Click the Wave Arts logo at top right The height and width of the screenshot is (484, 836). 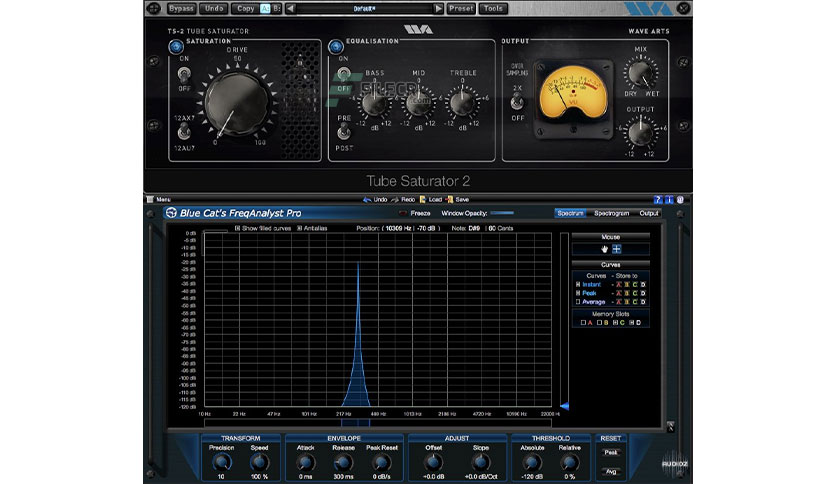click(x=648, y=9)
